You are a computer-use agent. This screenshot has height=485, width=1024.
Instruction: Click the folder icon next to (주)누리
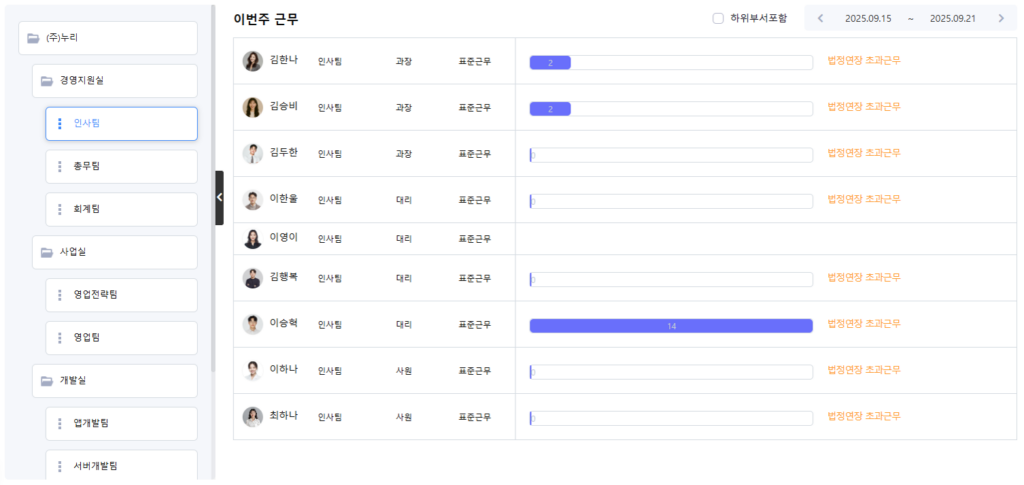click(x=33, y=38)
